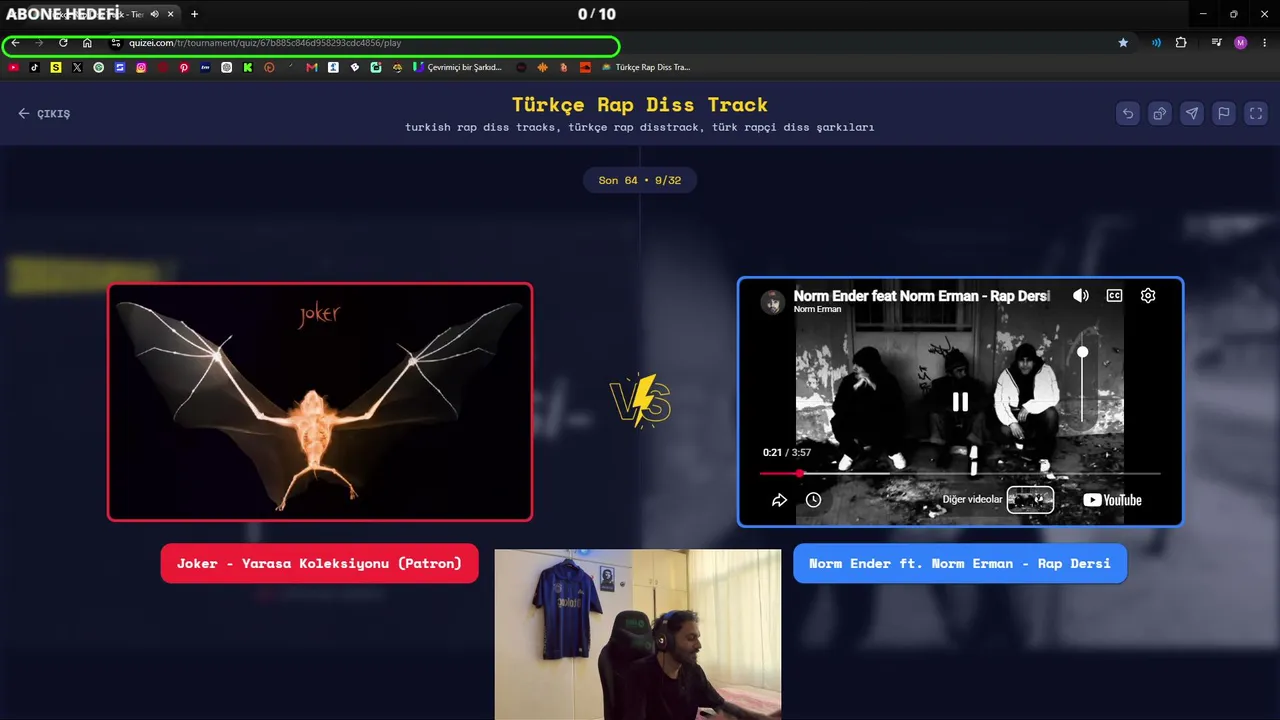Open the YouTube bookmark
Screen dimensions: 1280x720
point(13,67)
